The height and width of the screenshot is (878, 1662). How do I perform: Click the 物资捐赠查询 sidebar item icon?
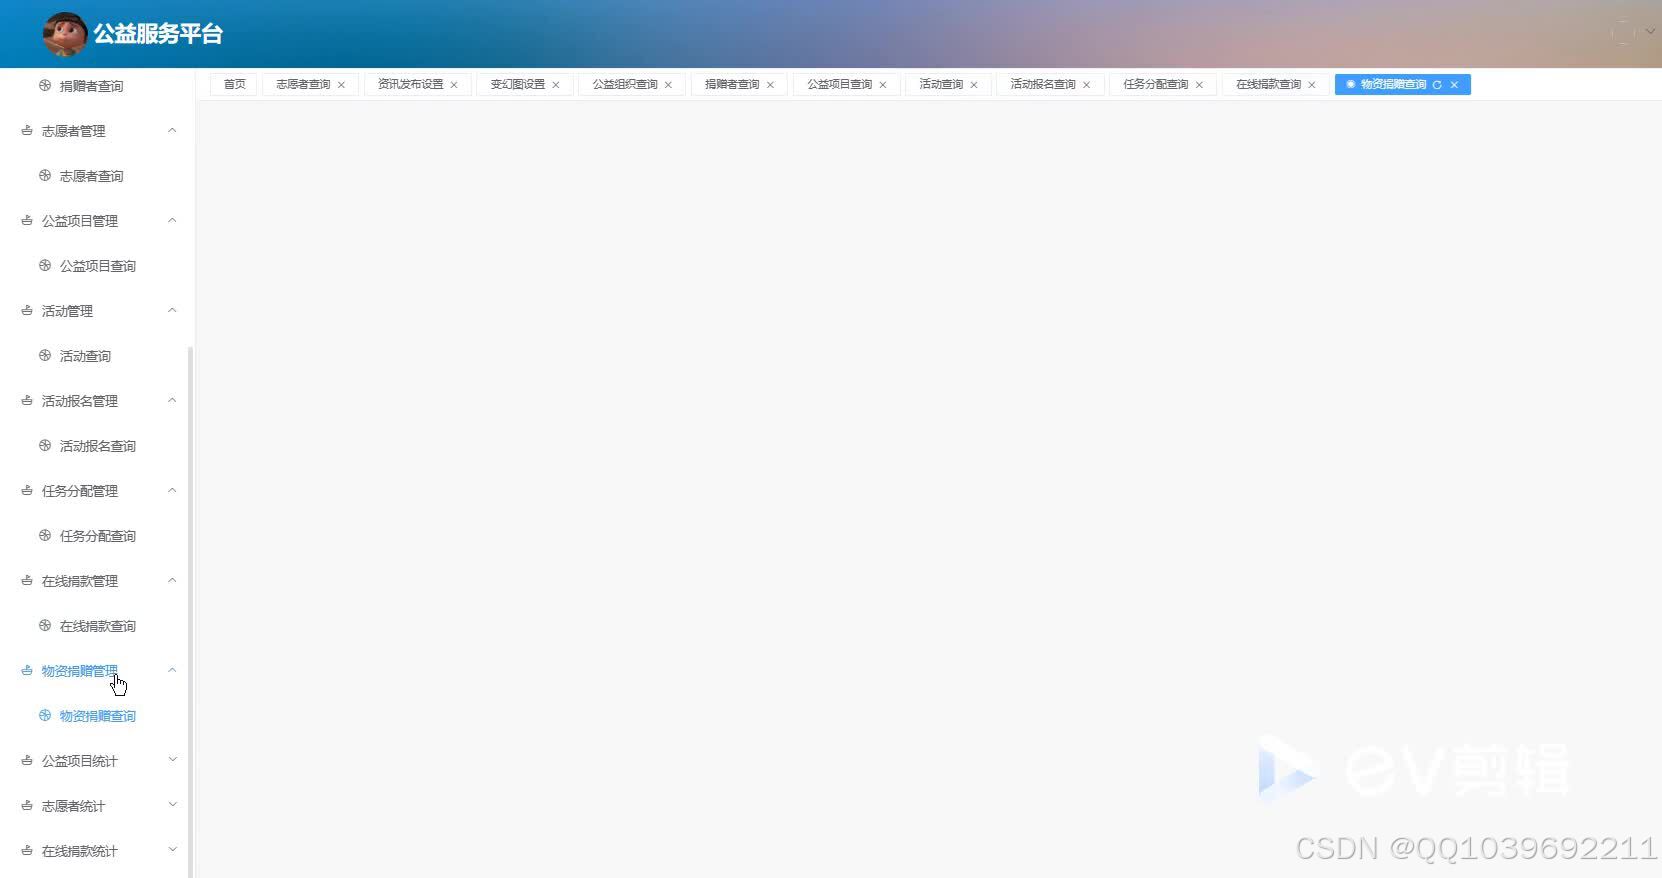pos(45,716)
